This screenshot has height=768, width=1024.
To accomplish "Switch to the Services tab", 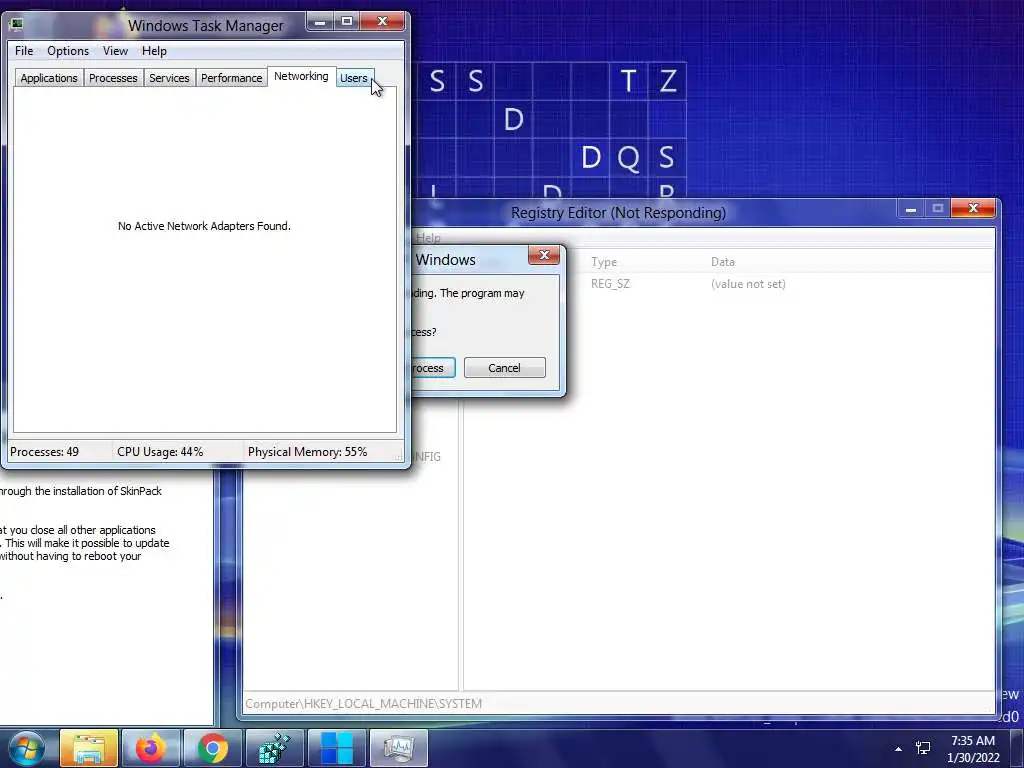I will [x=169, y=78].
